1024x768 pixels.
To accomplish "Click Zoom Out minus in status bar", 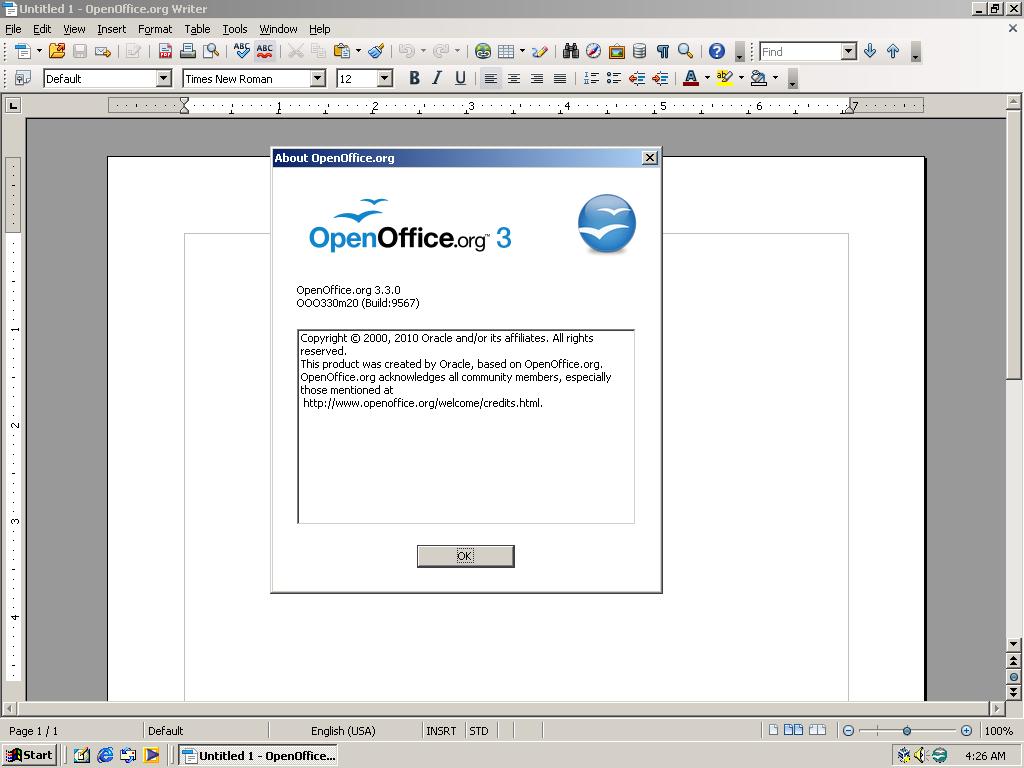I will pos(848,731).
